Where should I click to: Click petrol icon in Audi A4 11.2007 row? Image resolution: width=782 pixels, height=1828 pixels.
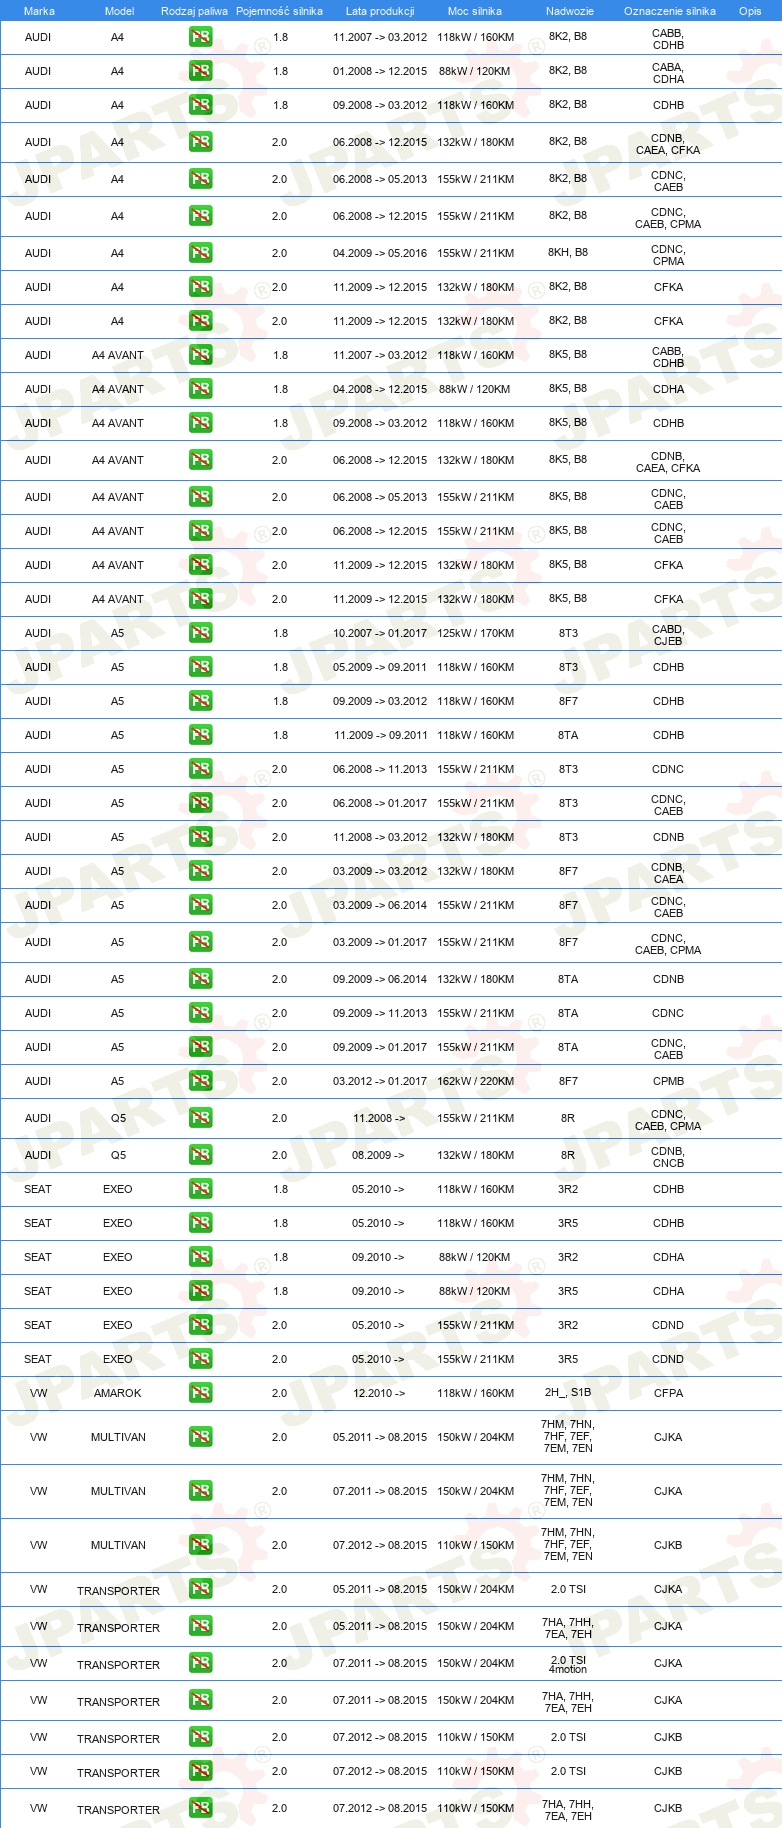tap(201, 37)
